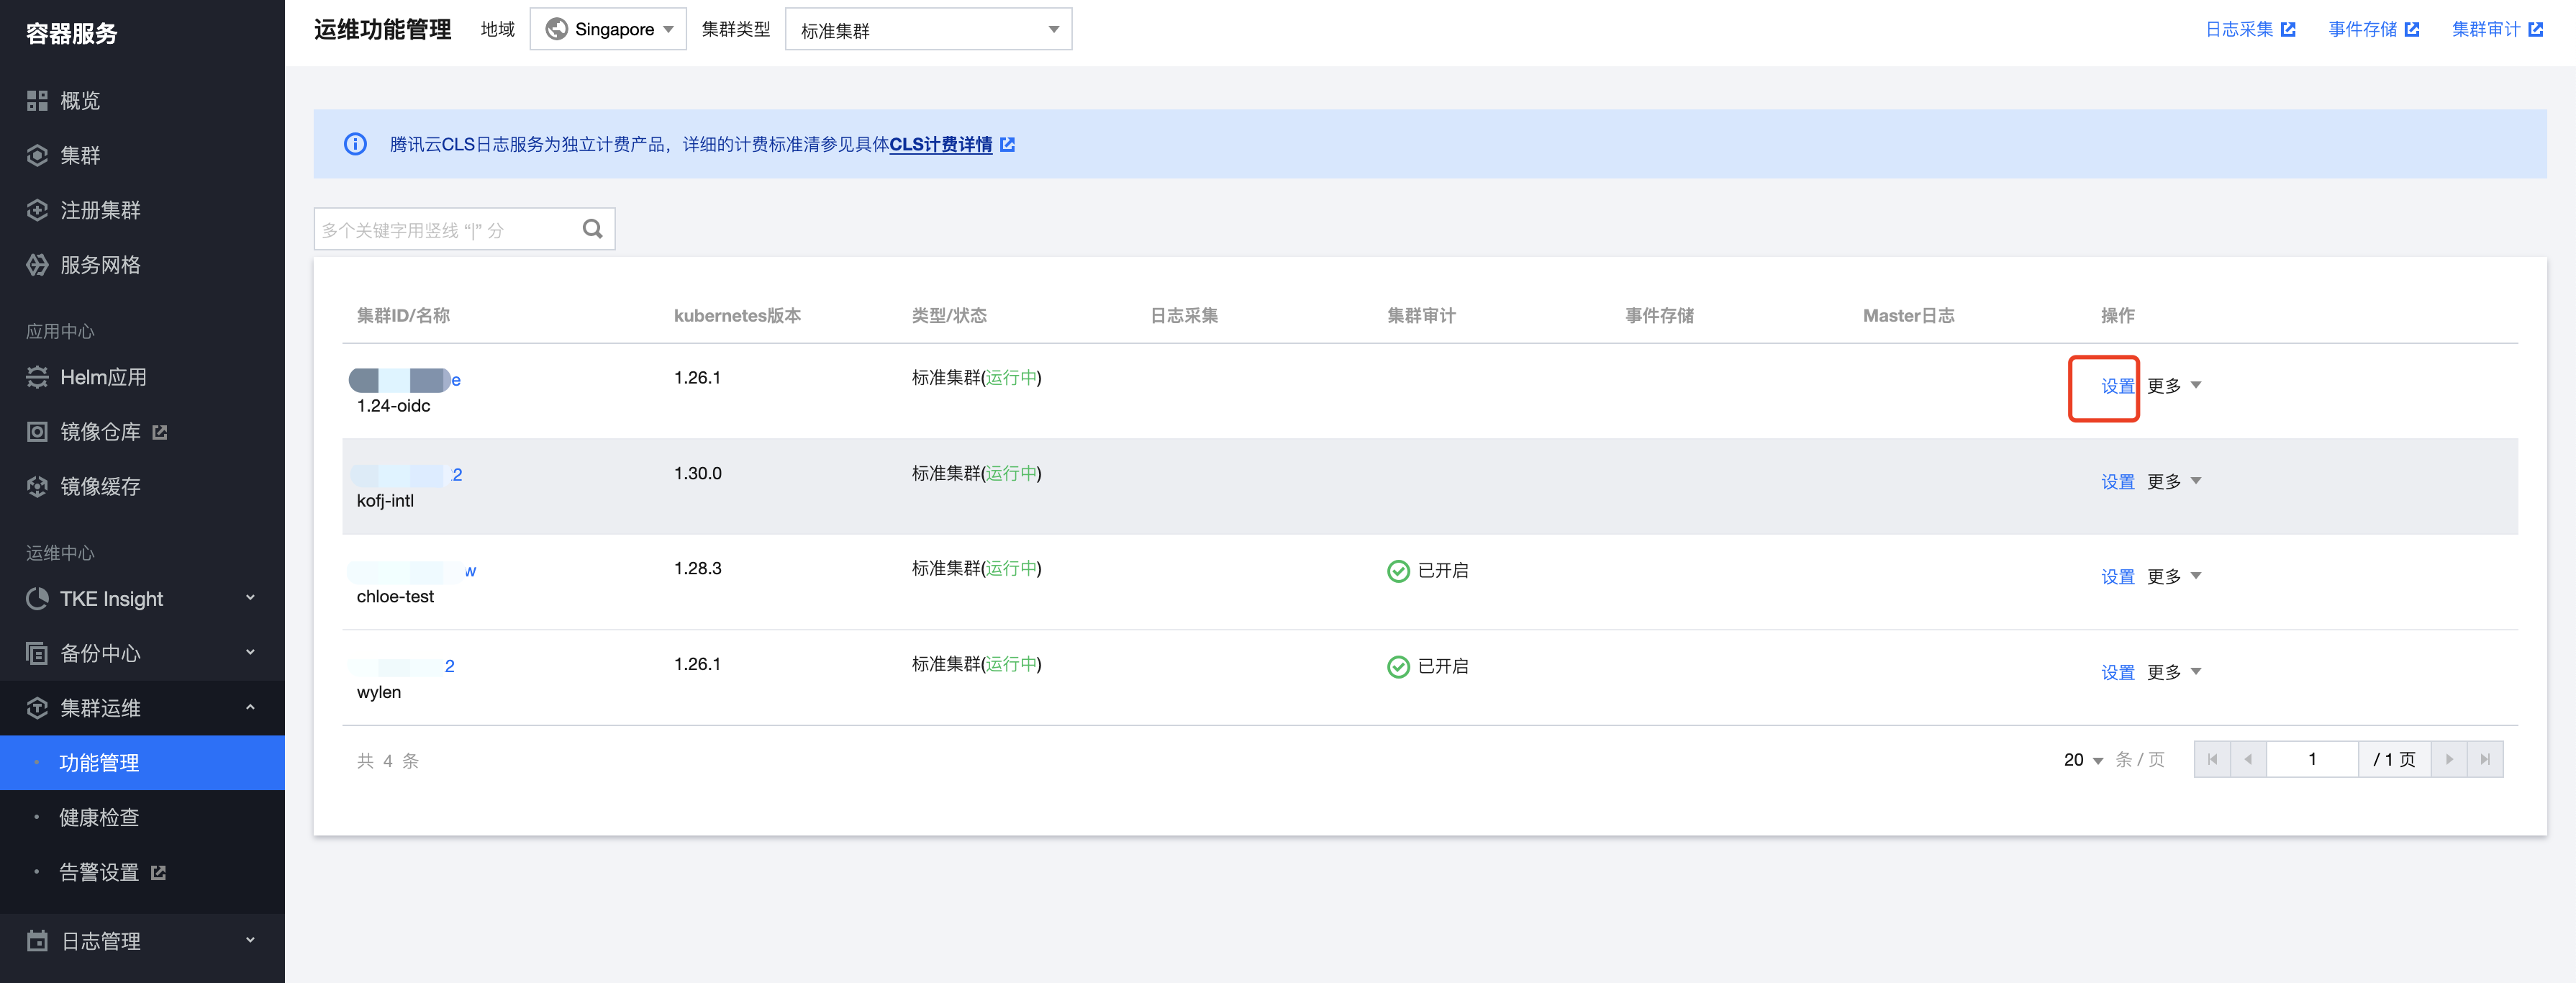The width and height of the screenshot is (2576, 983).
Task: Click the 镜像仓库 external link icon
Action: point(160,432)
